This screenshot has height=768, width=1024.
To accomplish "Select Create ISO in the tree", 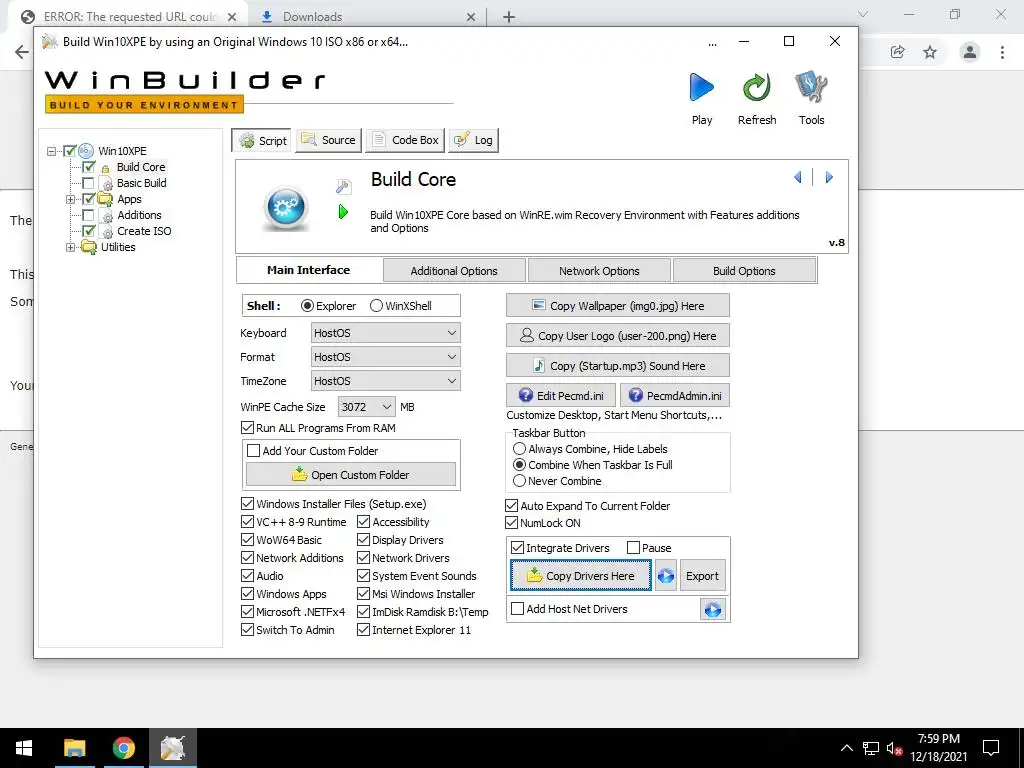I will [144, 231].
